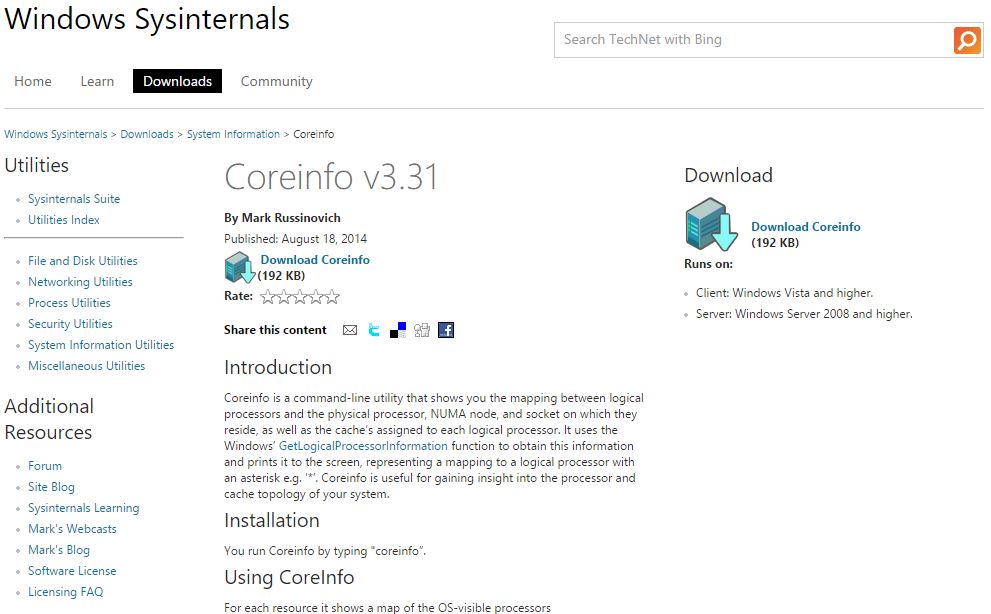Viewport: 991px width, 614px height.
Task: Switch to the Learn tab
Action: pyautogui.click(x=97, y=81)
